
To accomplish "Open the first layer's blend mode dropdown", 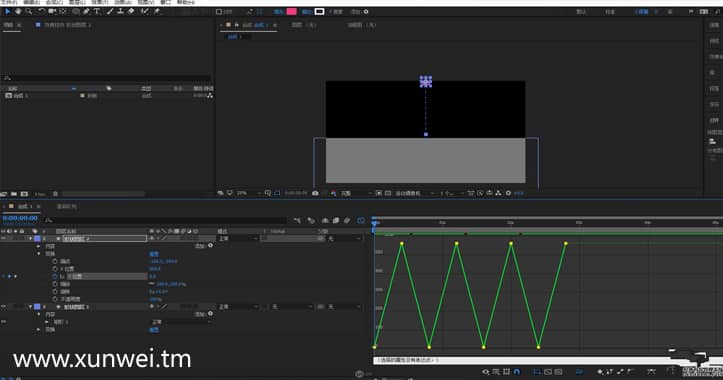I will [x=237, y=238].
